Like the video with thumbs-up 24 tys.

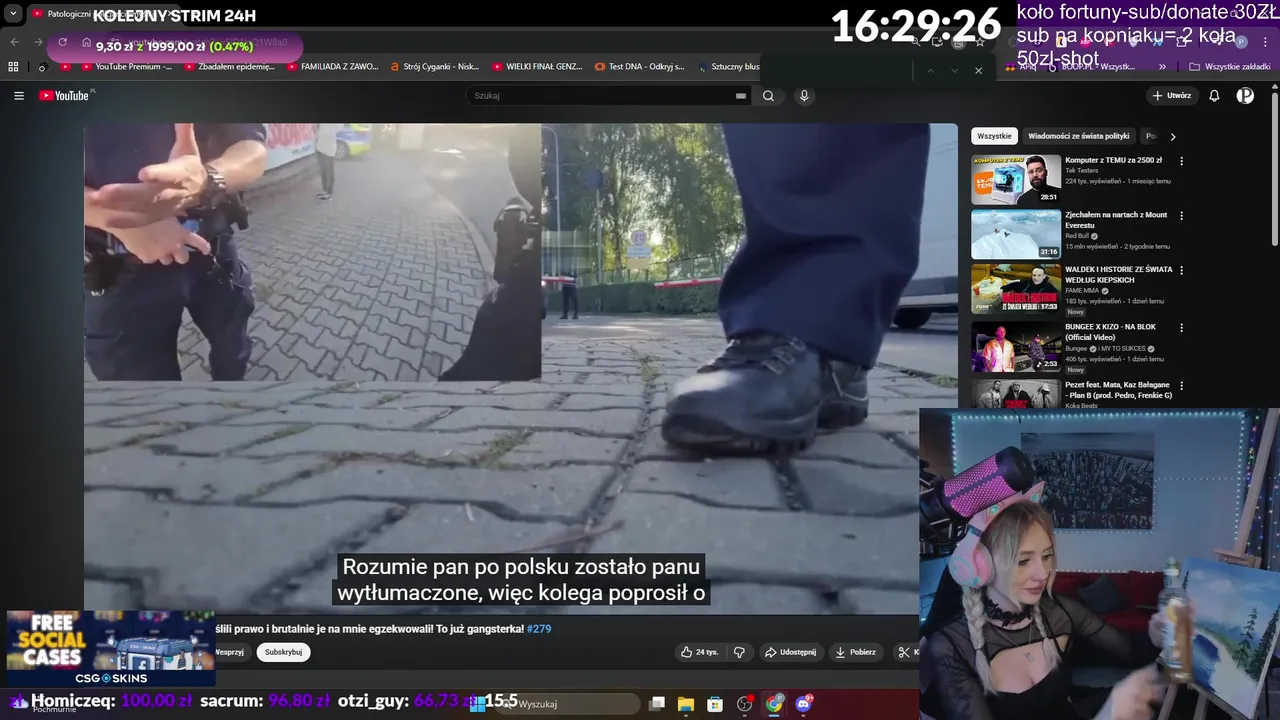[x=700, y=652]
